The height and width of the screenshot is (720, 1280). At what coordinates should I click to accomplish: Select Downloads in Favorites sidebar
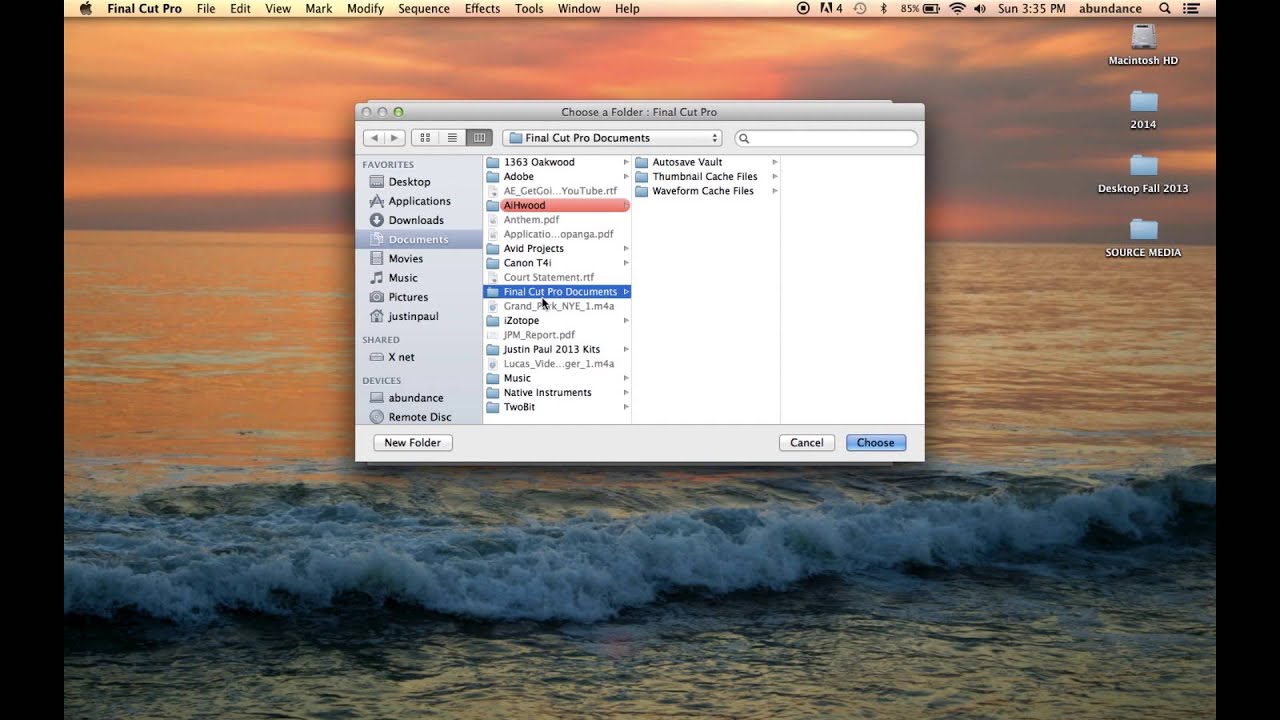pyautogui.click(x=416, y=220)
